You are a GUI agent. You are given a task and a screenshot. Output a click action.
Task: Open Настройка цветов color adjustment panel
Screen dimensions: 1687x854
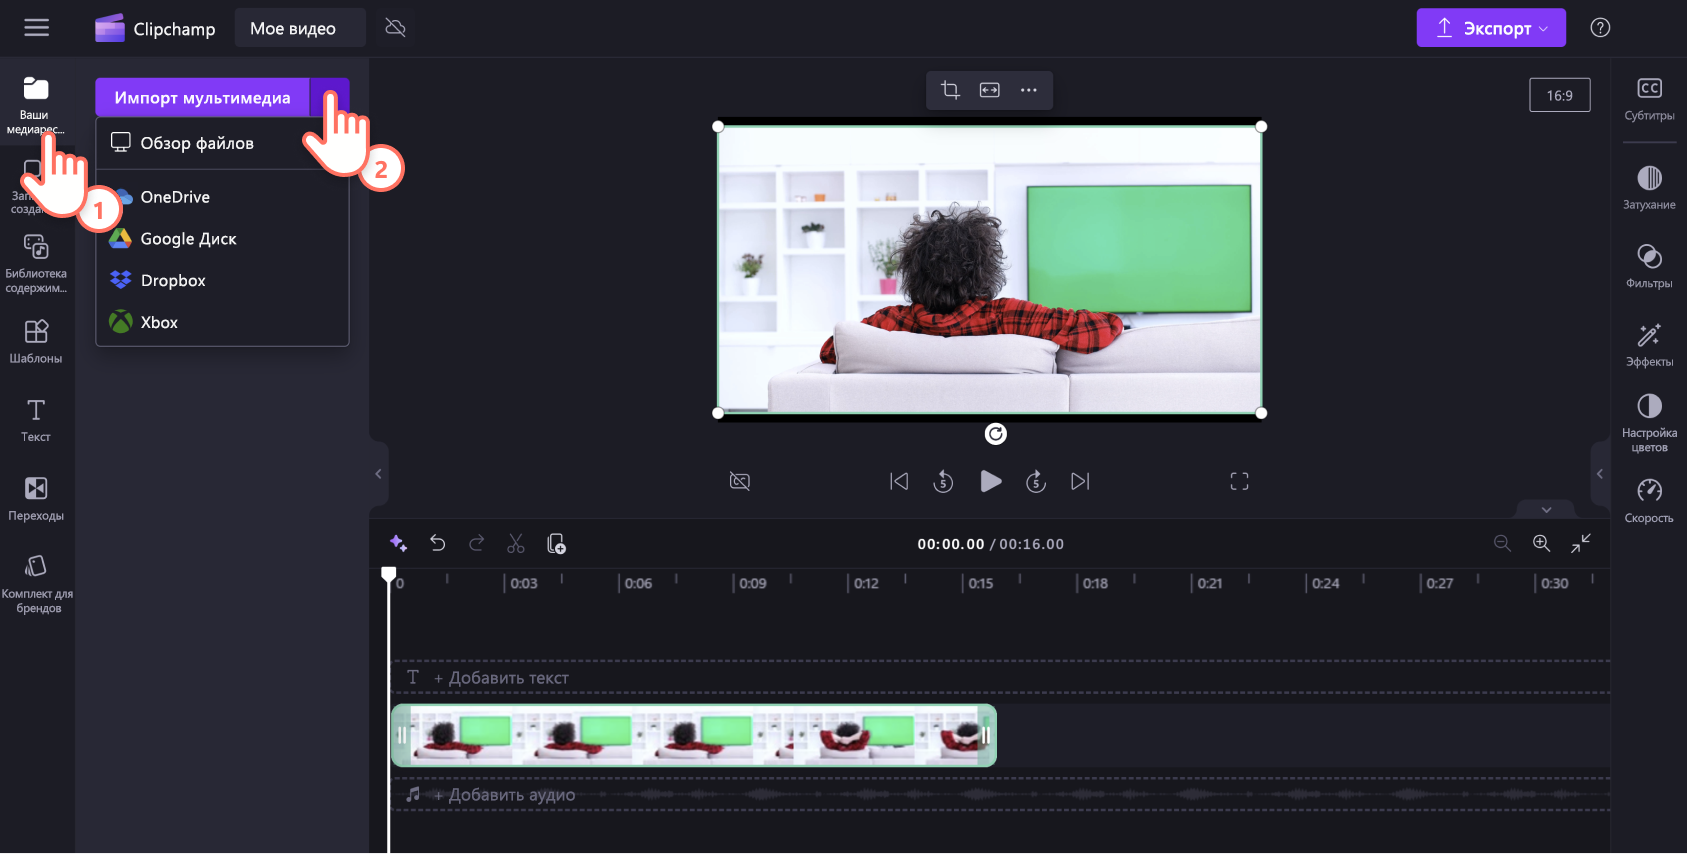click(1649, 423)
